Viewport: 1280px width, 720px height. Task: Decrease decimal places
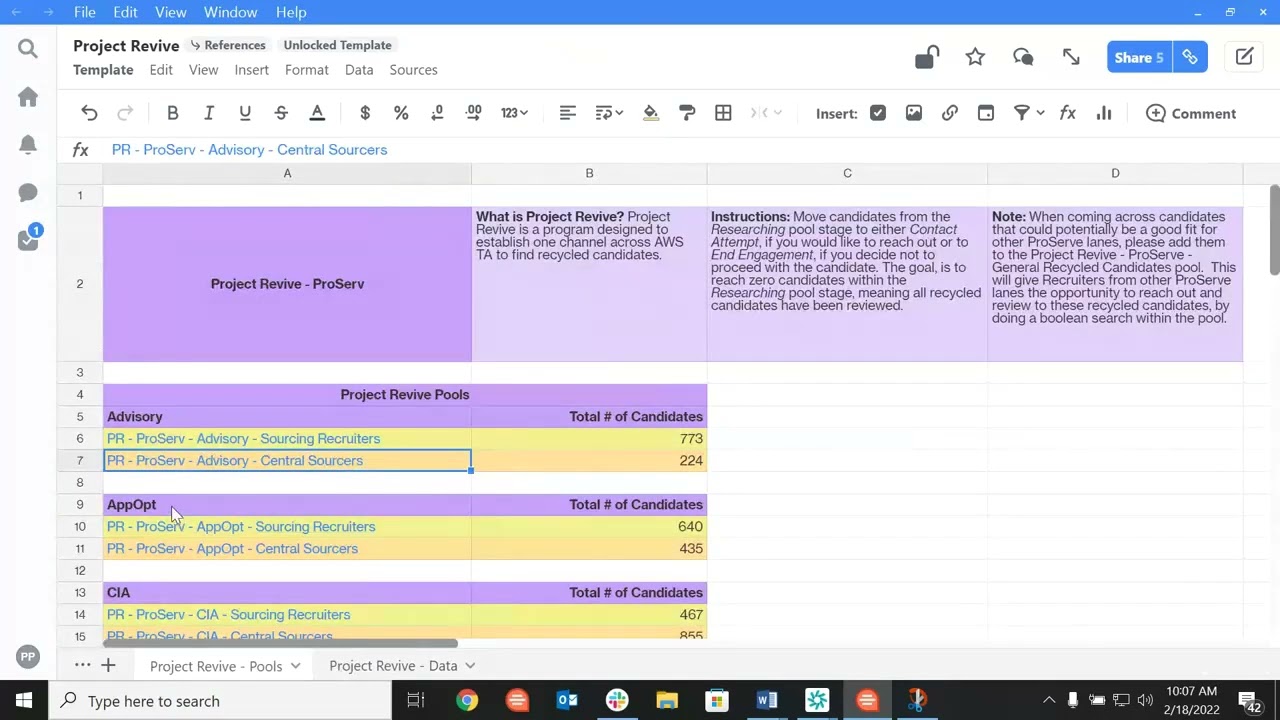pyautogui.click(x=437, y=113)
